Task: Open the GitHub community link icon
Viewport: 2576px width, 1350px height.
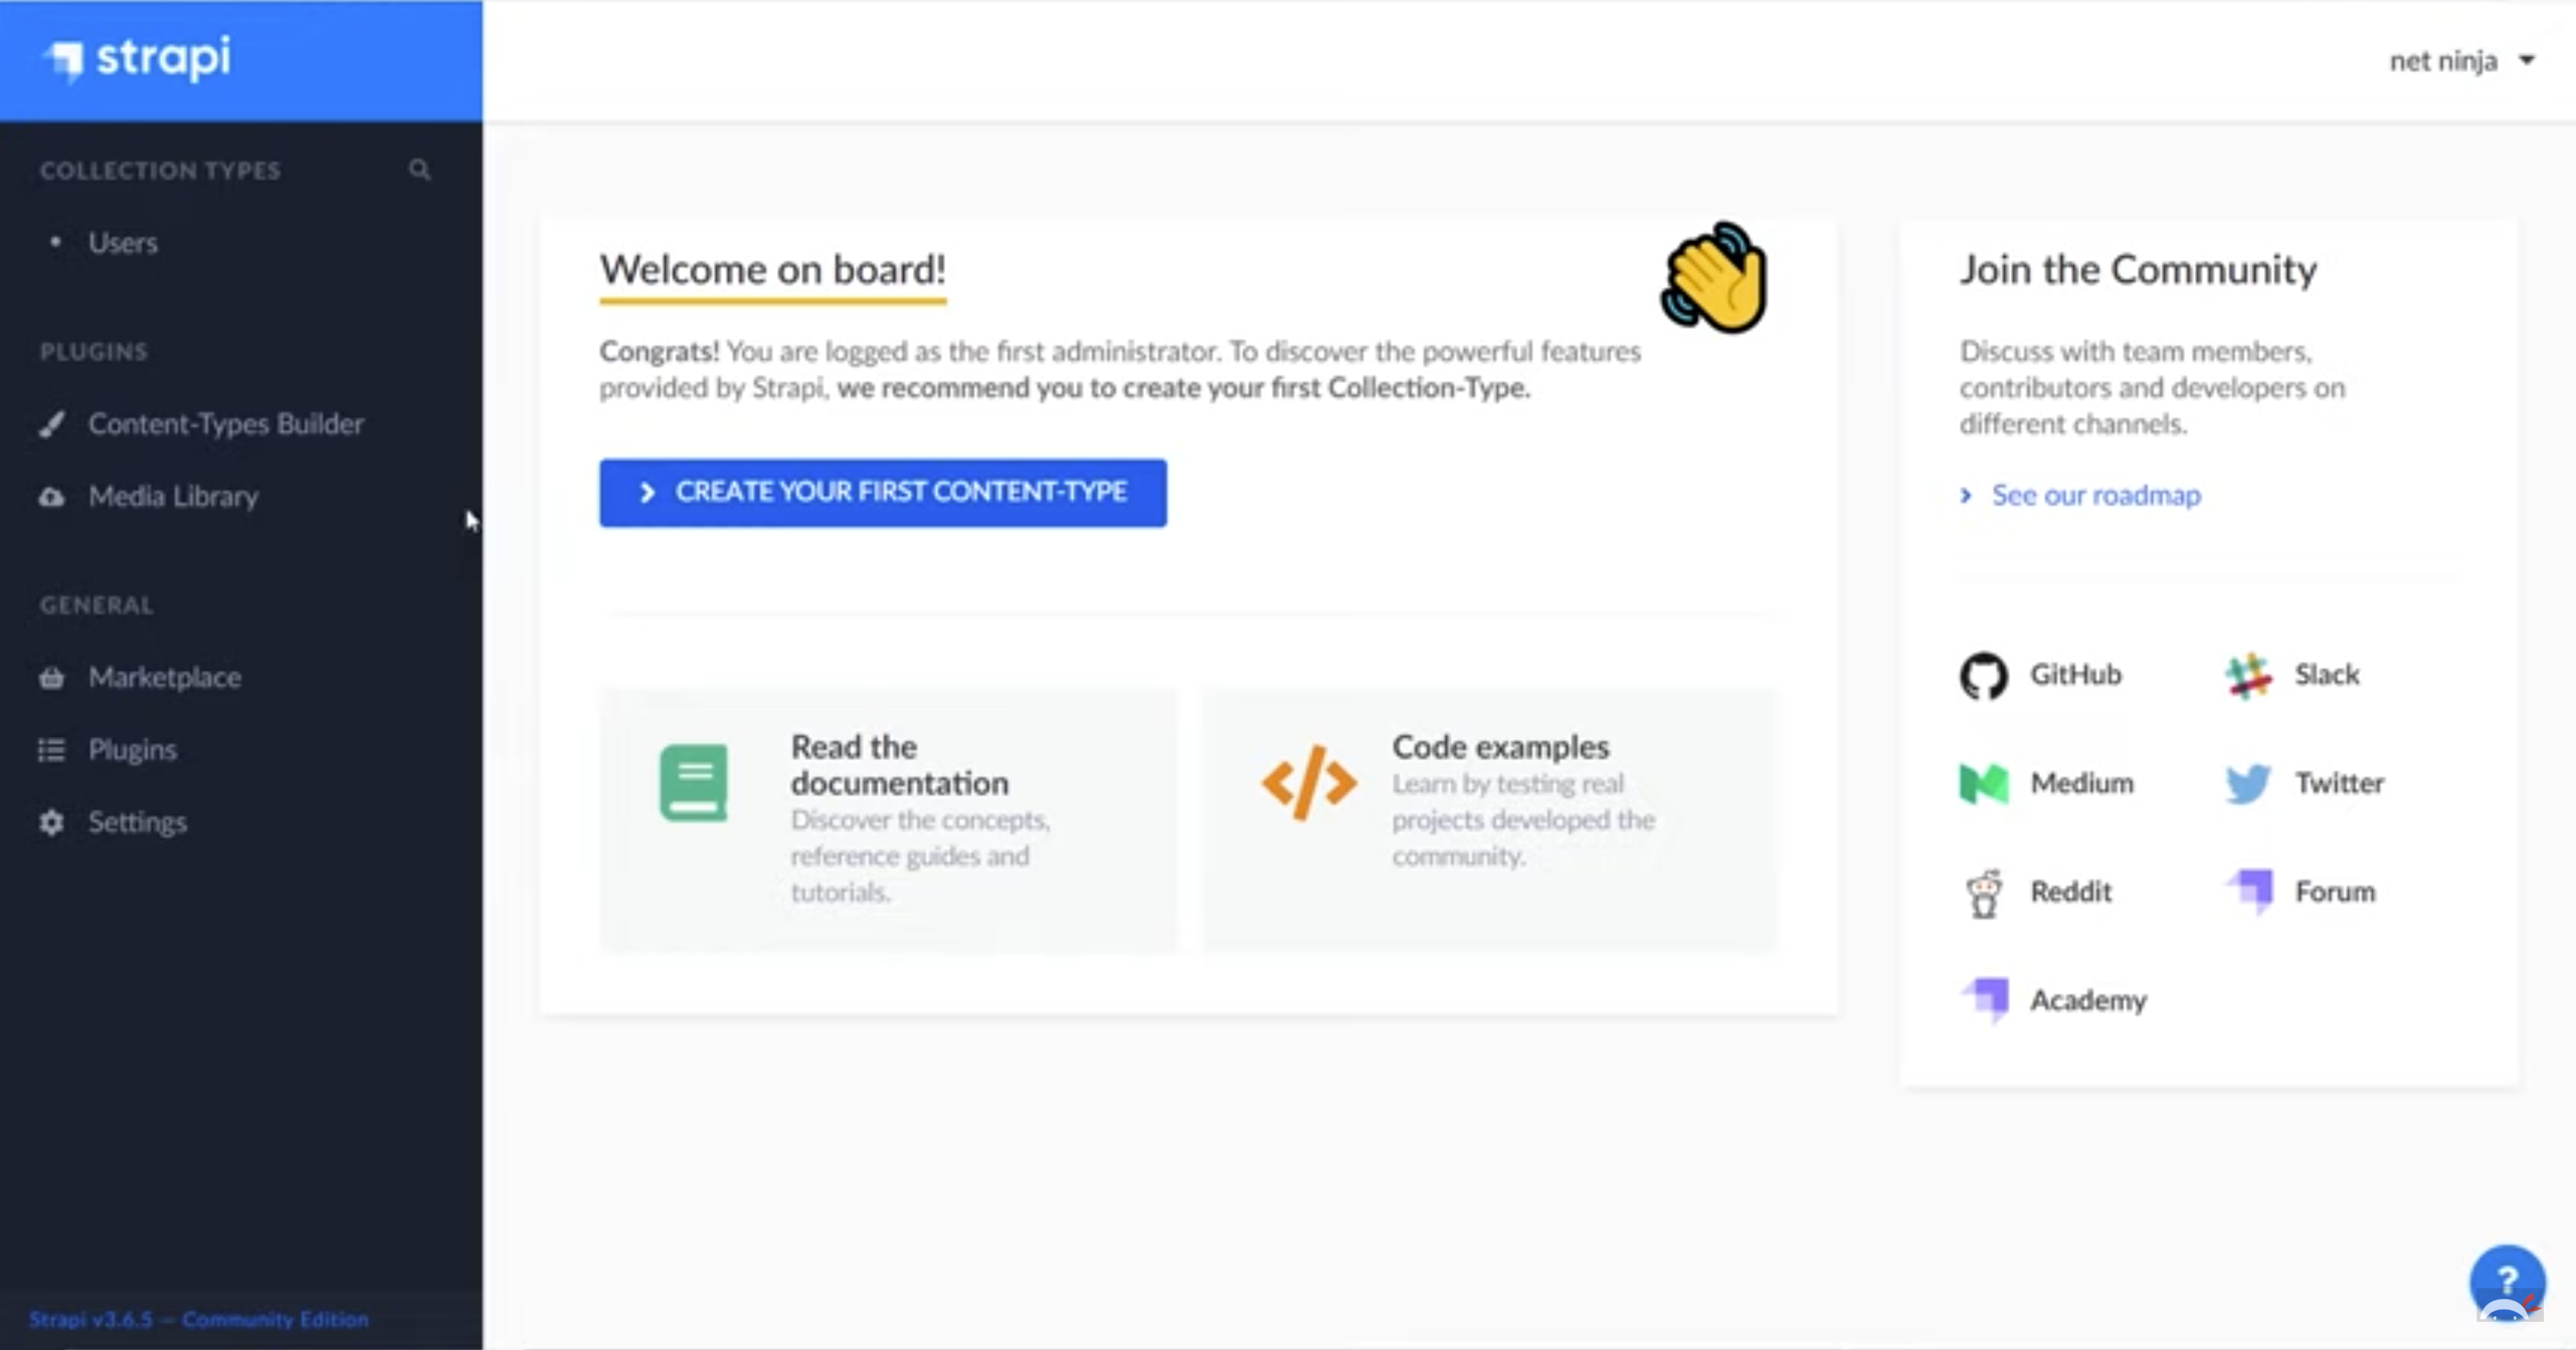Action: tap(1983, 676)
